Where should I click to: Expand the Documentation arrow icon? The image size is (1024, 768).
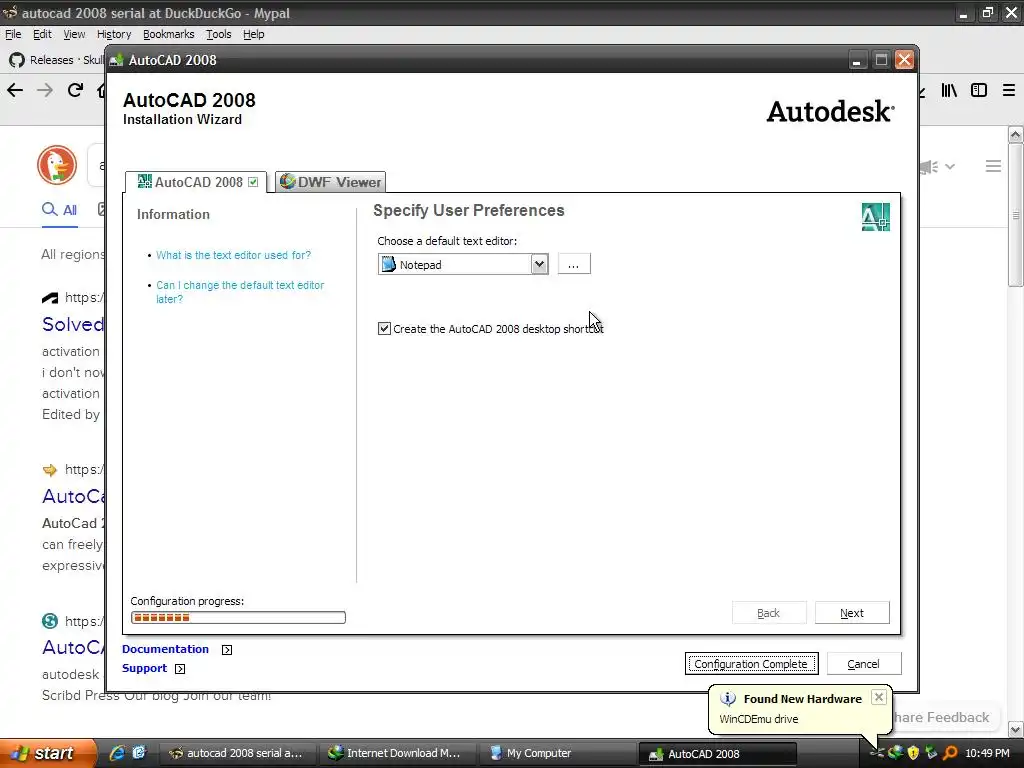(x=227, y=650)
